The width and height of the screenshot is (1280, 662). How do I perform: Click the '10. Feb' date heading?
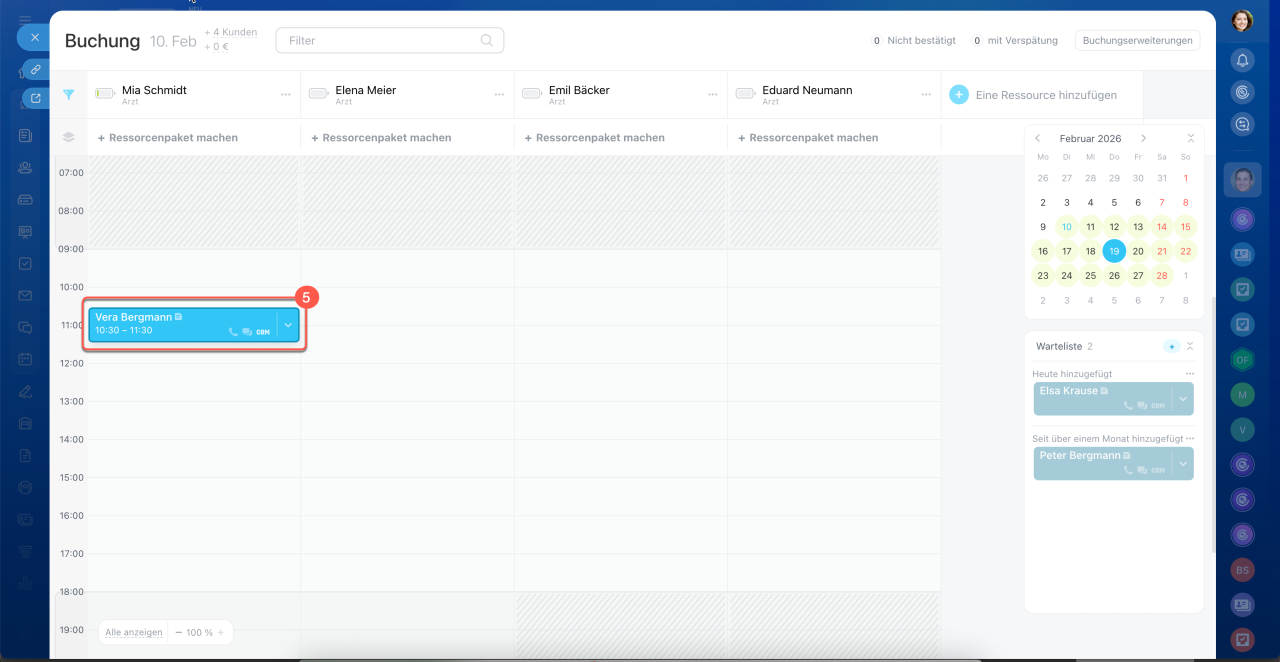pyautogui.click(x=173, y=41)
